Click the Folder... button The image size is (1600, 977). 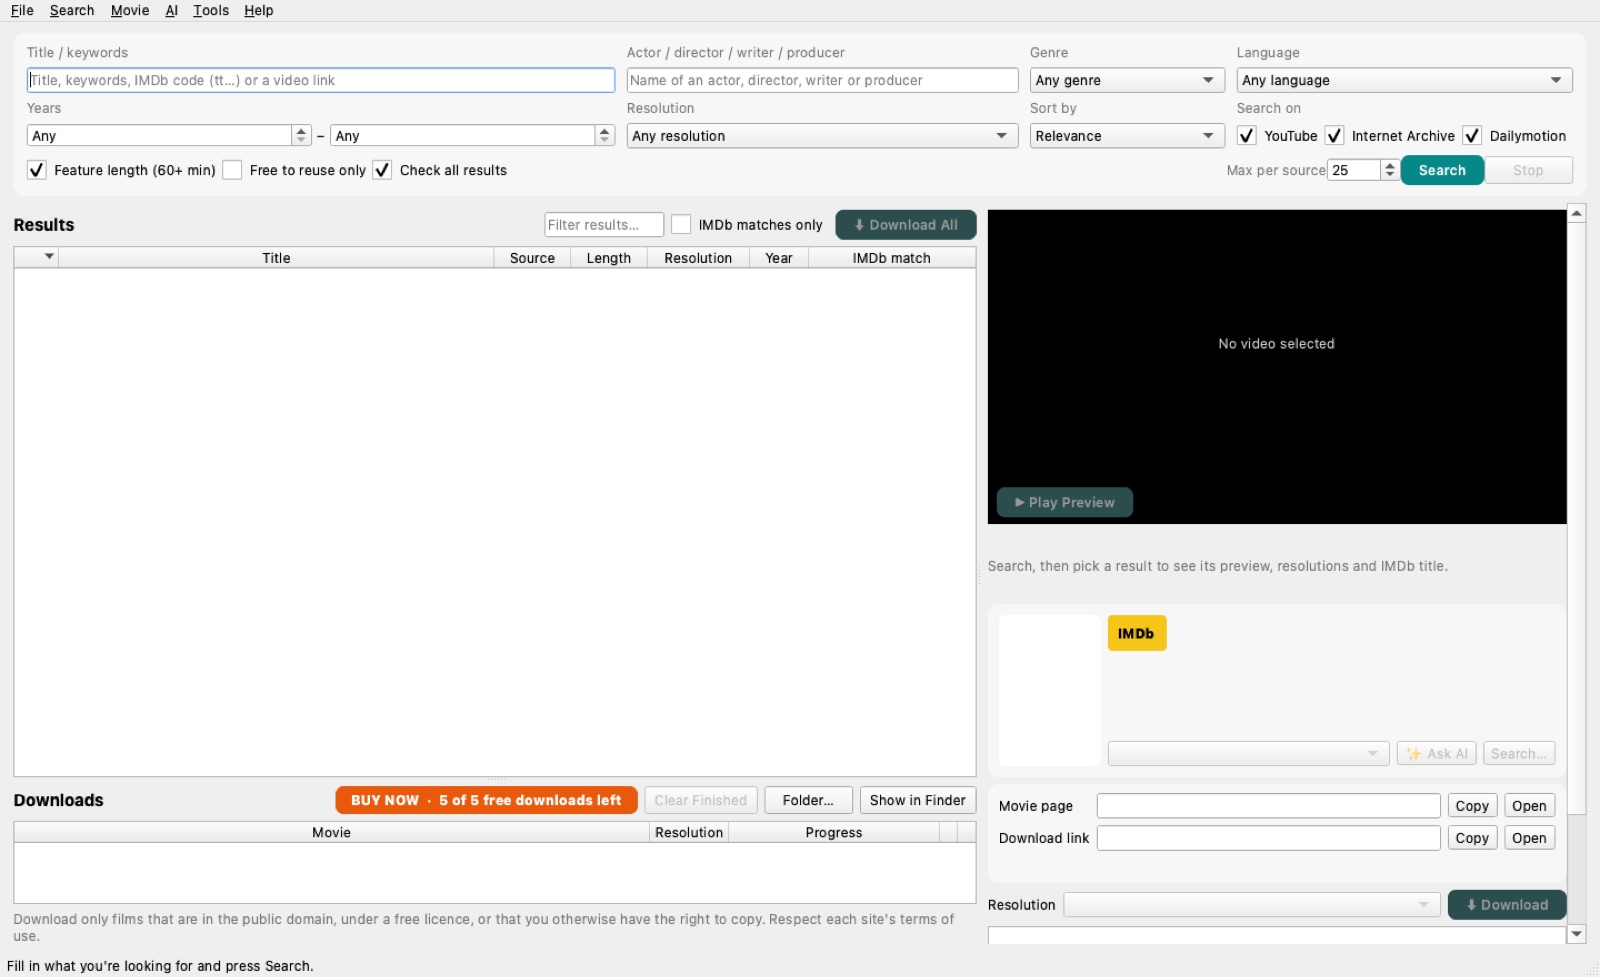pos(808,800)
